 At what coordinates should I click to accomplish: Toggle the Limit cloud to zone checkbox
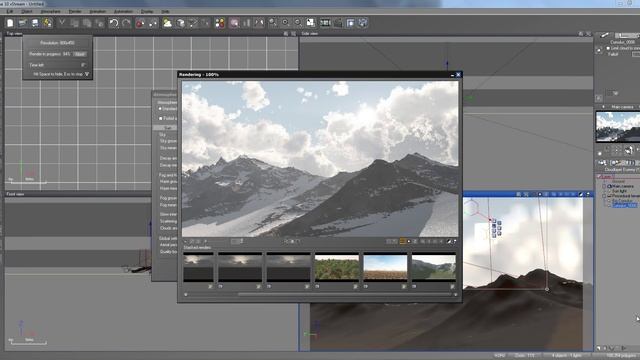point(608,48)
